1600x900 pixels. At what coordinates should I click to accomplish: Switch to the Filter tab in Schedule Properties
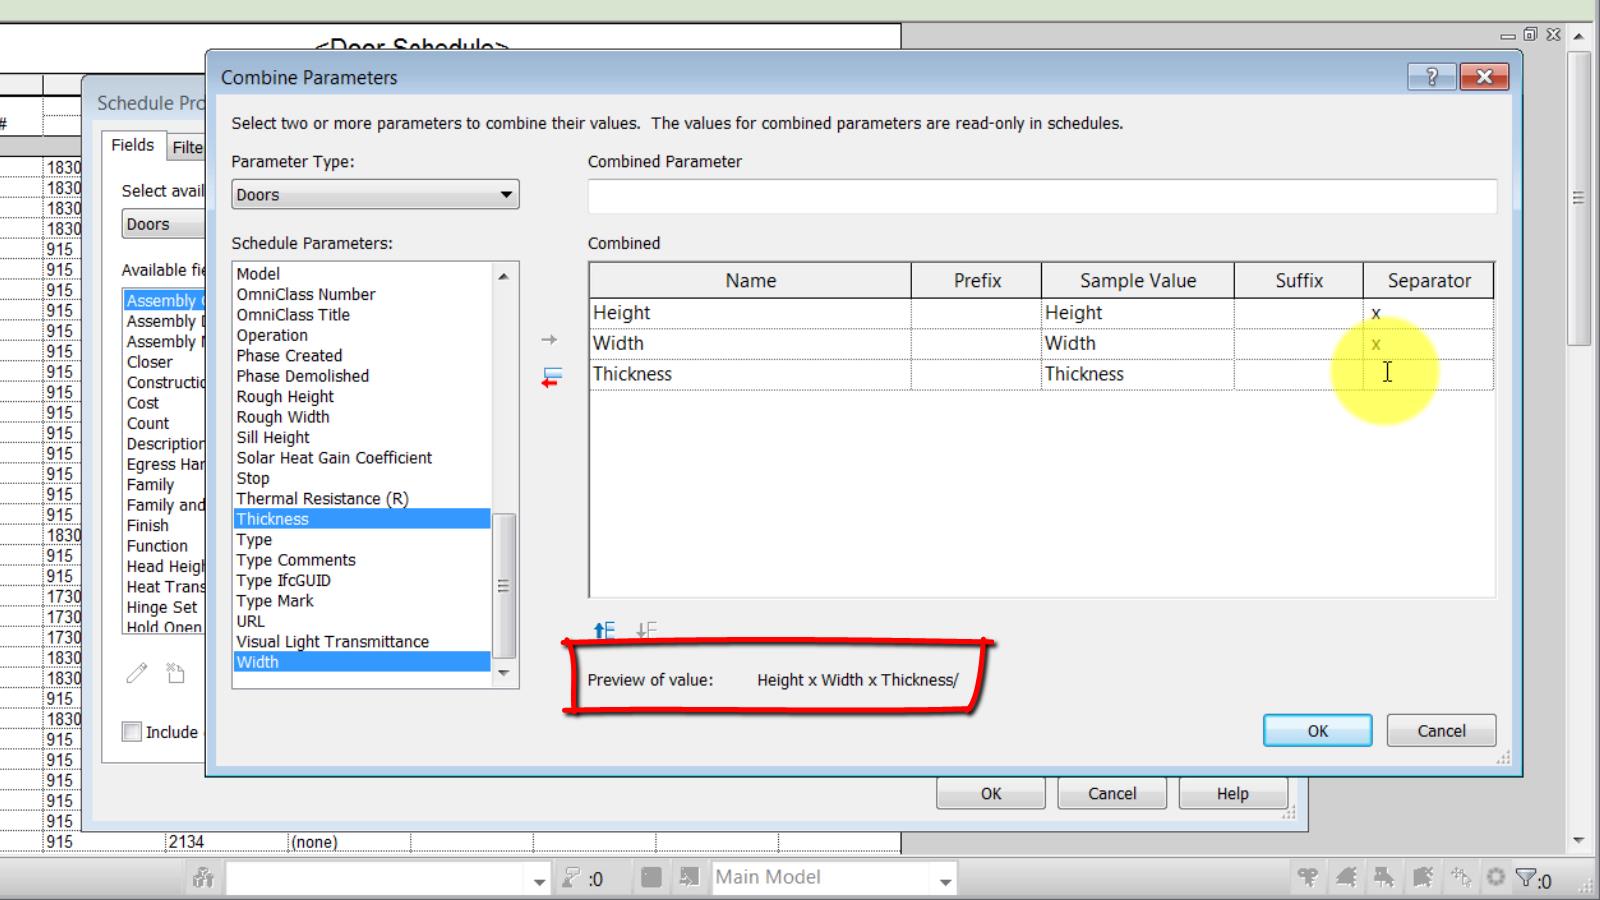(x=187, y=148)
